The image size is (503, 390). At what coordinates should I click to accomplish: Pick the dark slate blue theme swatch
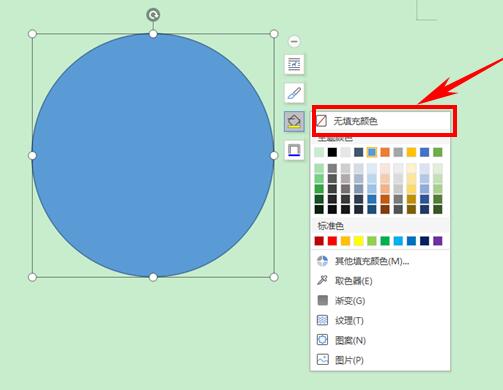pyautogui.click(x=359, y=152)
